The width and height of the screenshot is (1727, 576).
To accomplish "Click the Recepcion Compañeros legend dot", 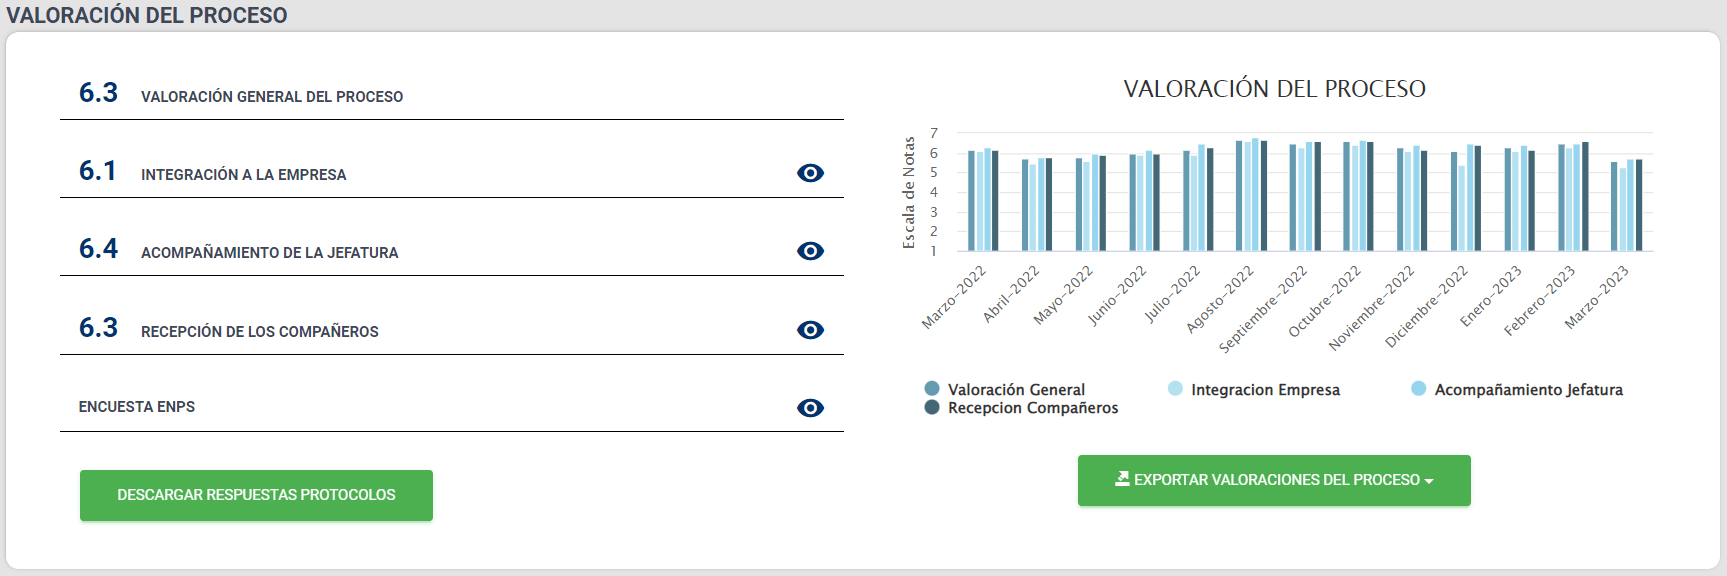I will pos(932,407).
